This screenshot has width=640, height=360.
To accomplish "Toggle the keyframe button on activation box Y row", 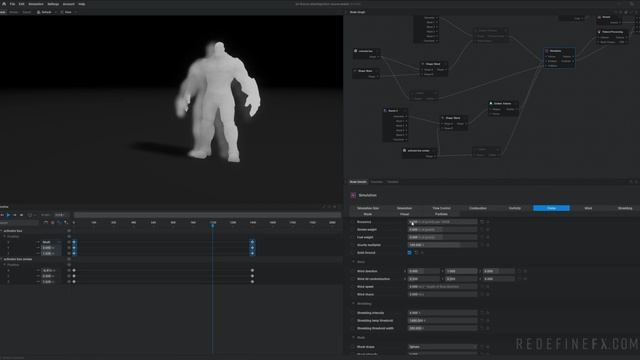I will 69,248.
